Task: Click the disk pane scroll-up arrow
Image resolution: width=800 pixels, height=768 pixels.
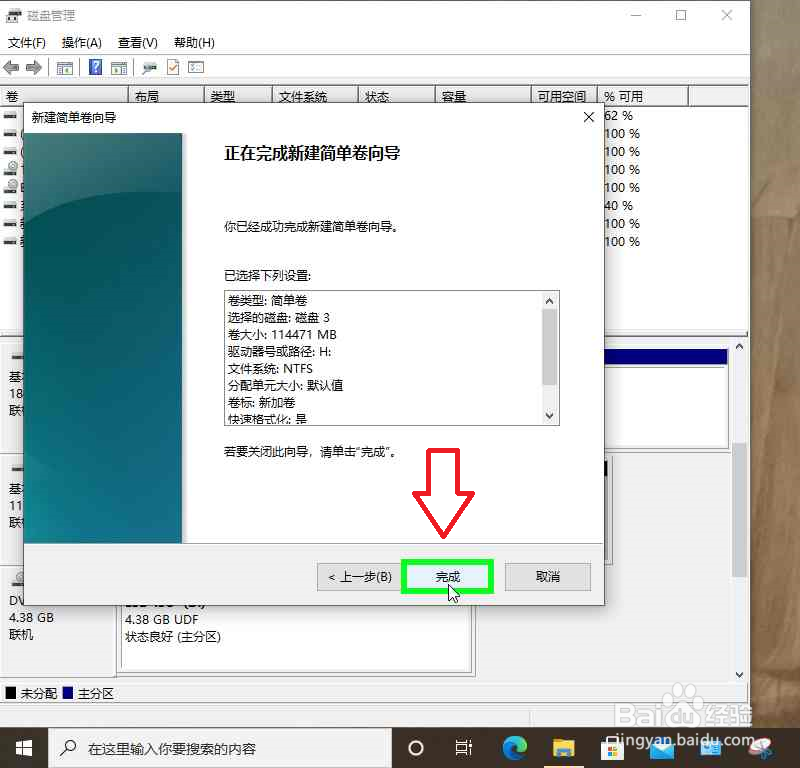Action: coord(739,347)
